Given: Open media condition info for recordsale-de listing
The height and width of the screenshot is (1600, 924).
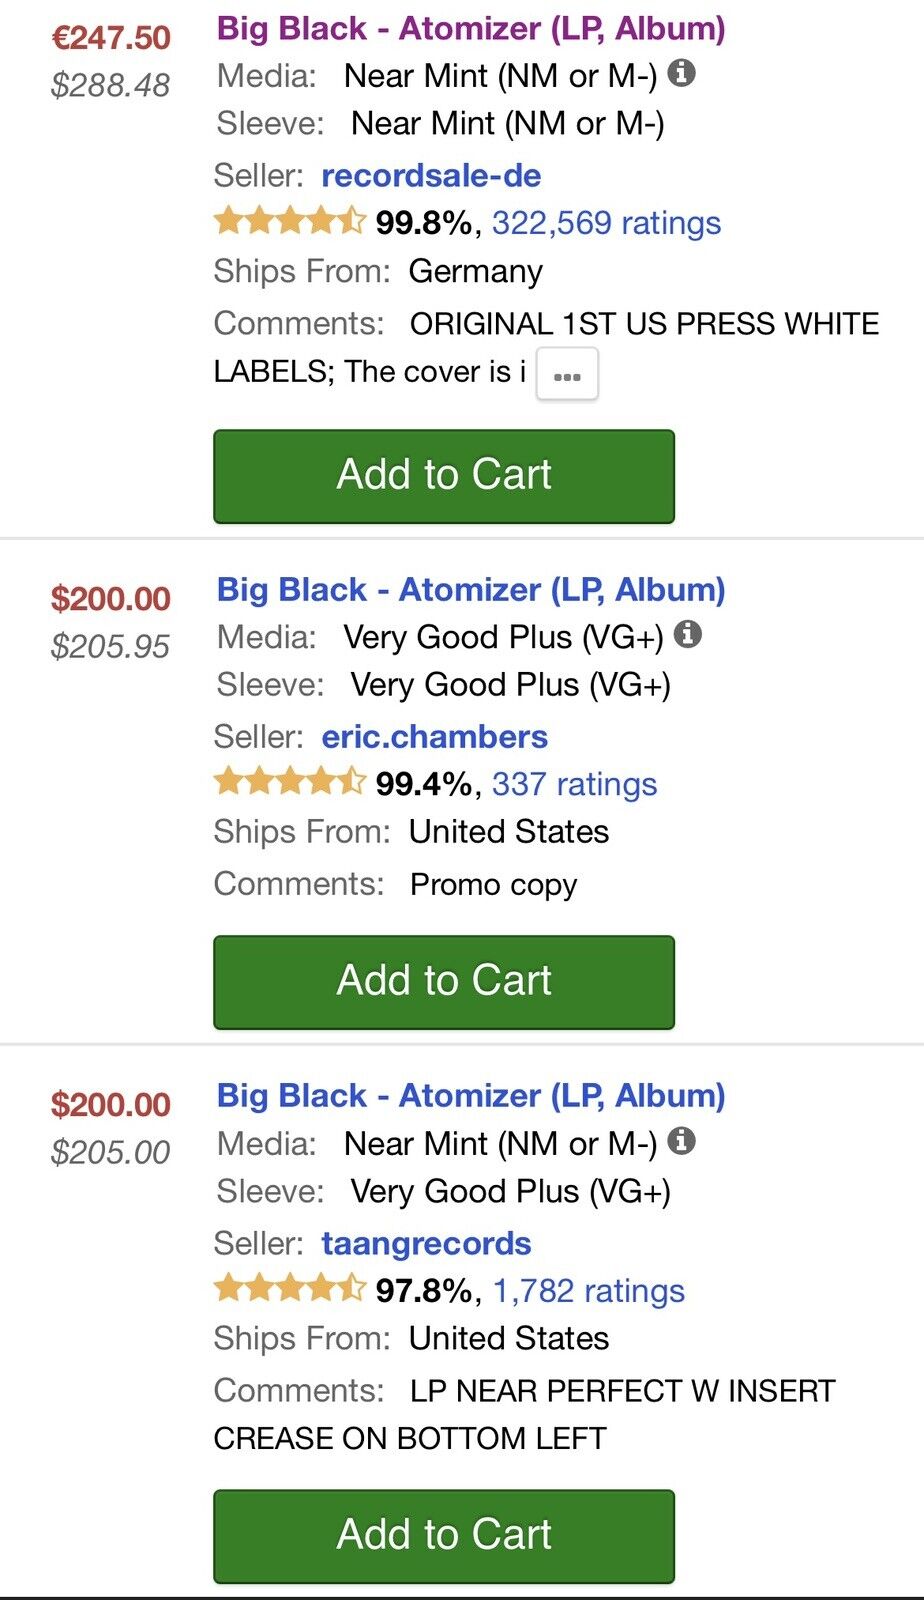Looking at the screenshot, I should 681,73.
